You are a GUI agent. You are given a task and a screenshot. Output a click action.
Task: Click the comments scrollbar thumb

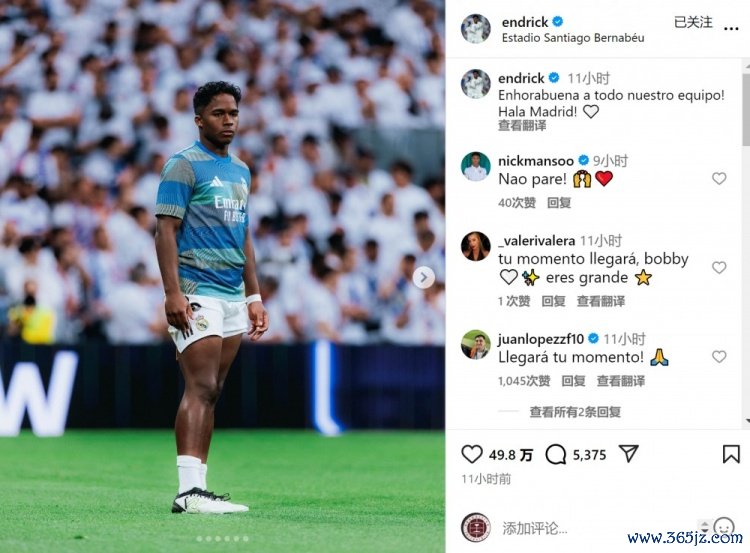(x=746, y=110)
